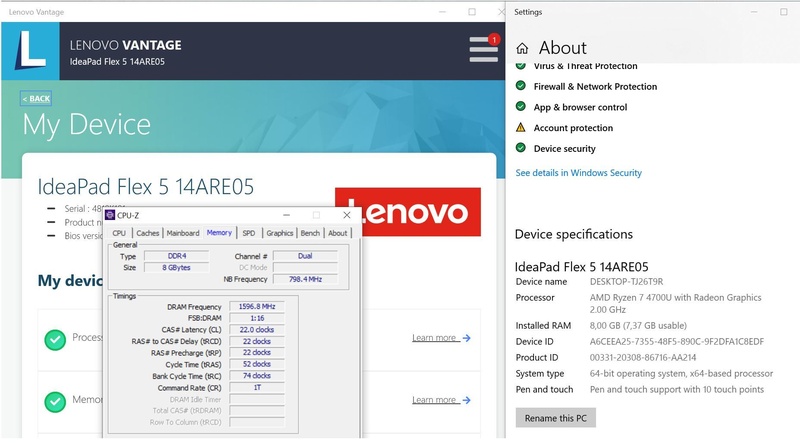Close the CPU-Z window
Viewport: 800px width, 443px height.
click(x=347, y=215)
